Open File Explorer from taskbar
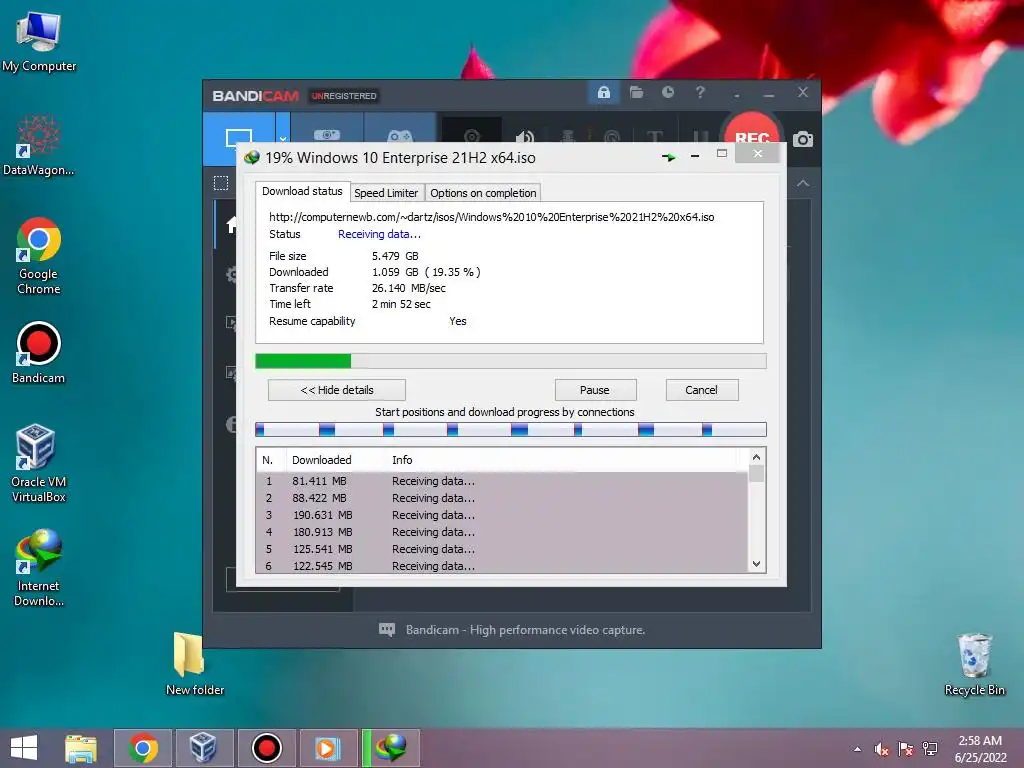The image size is (1024, 768). tap(81, 748)
